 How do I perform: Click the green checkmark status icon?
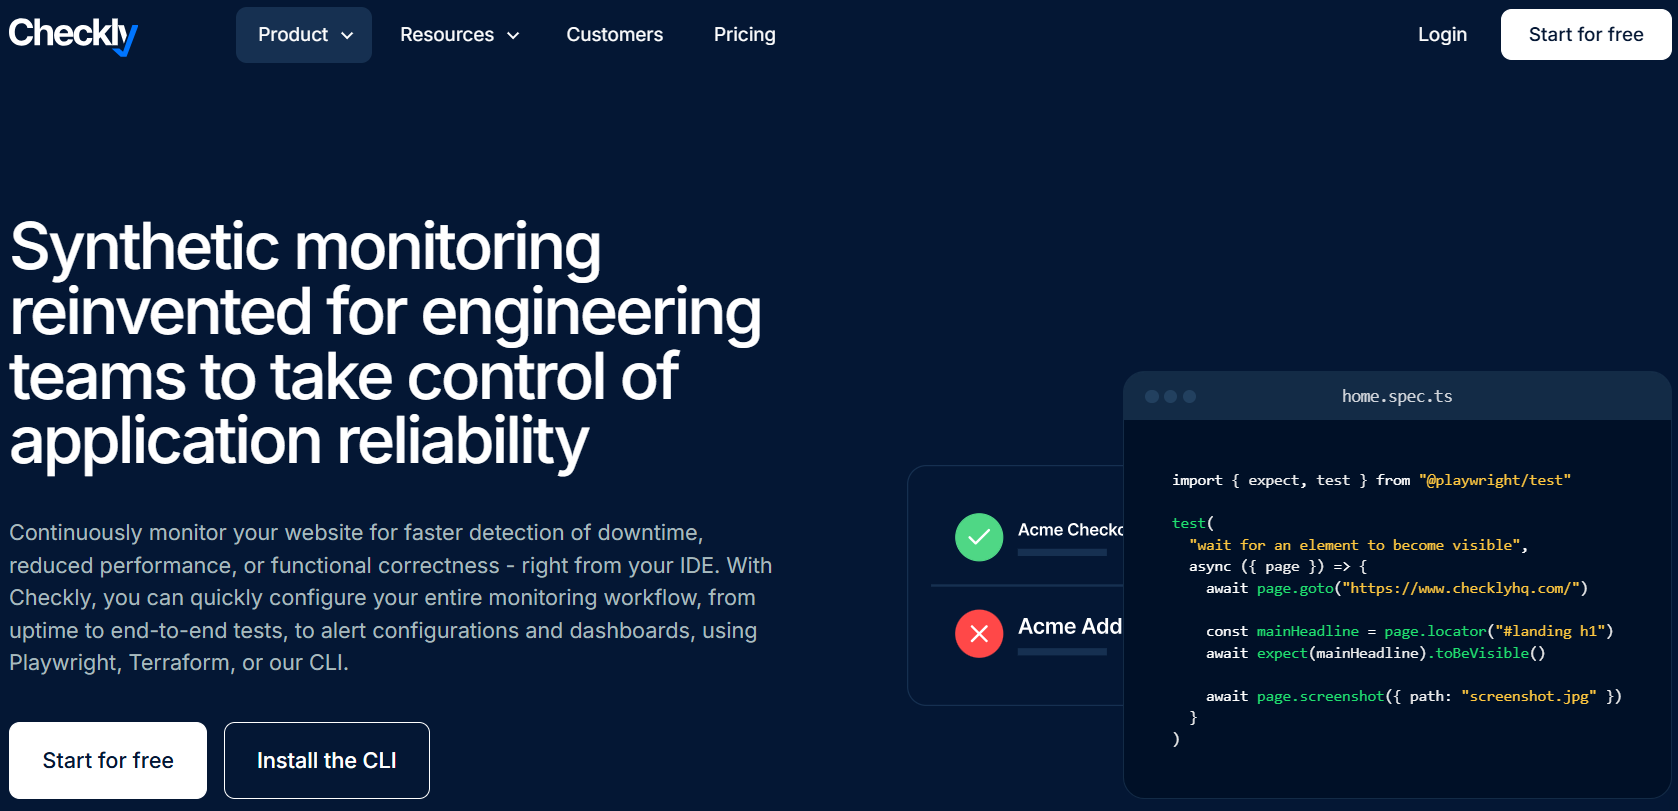(979, 537)
